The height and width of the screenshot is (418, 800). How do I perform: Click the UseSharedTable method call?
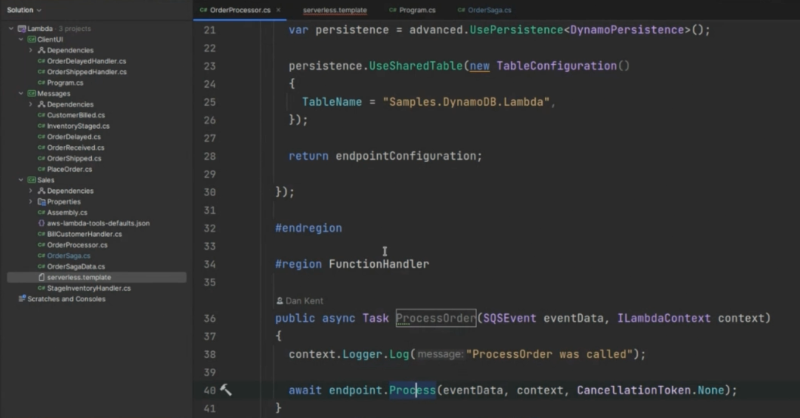pos(415,66)
